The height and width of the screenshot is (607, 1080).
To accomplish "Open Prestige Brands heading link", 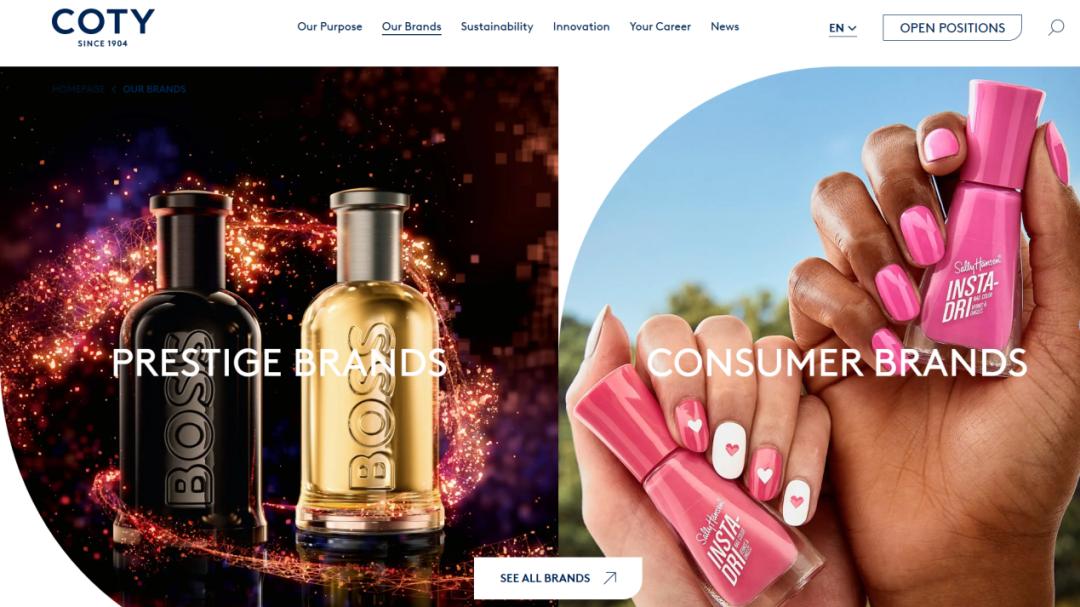I will 279,362.
